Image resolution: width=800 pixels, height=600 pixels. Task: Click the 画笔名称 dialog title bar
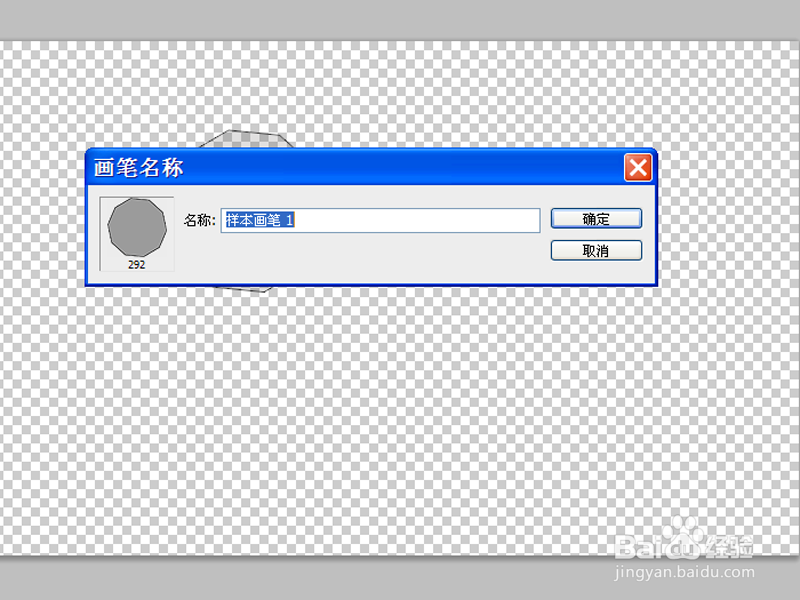coord(371,167)
